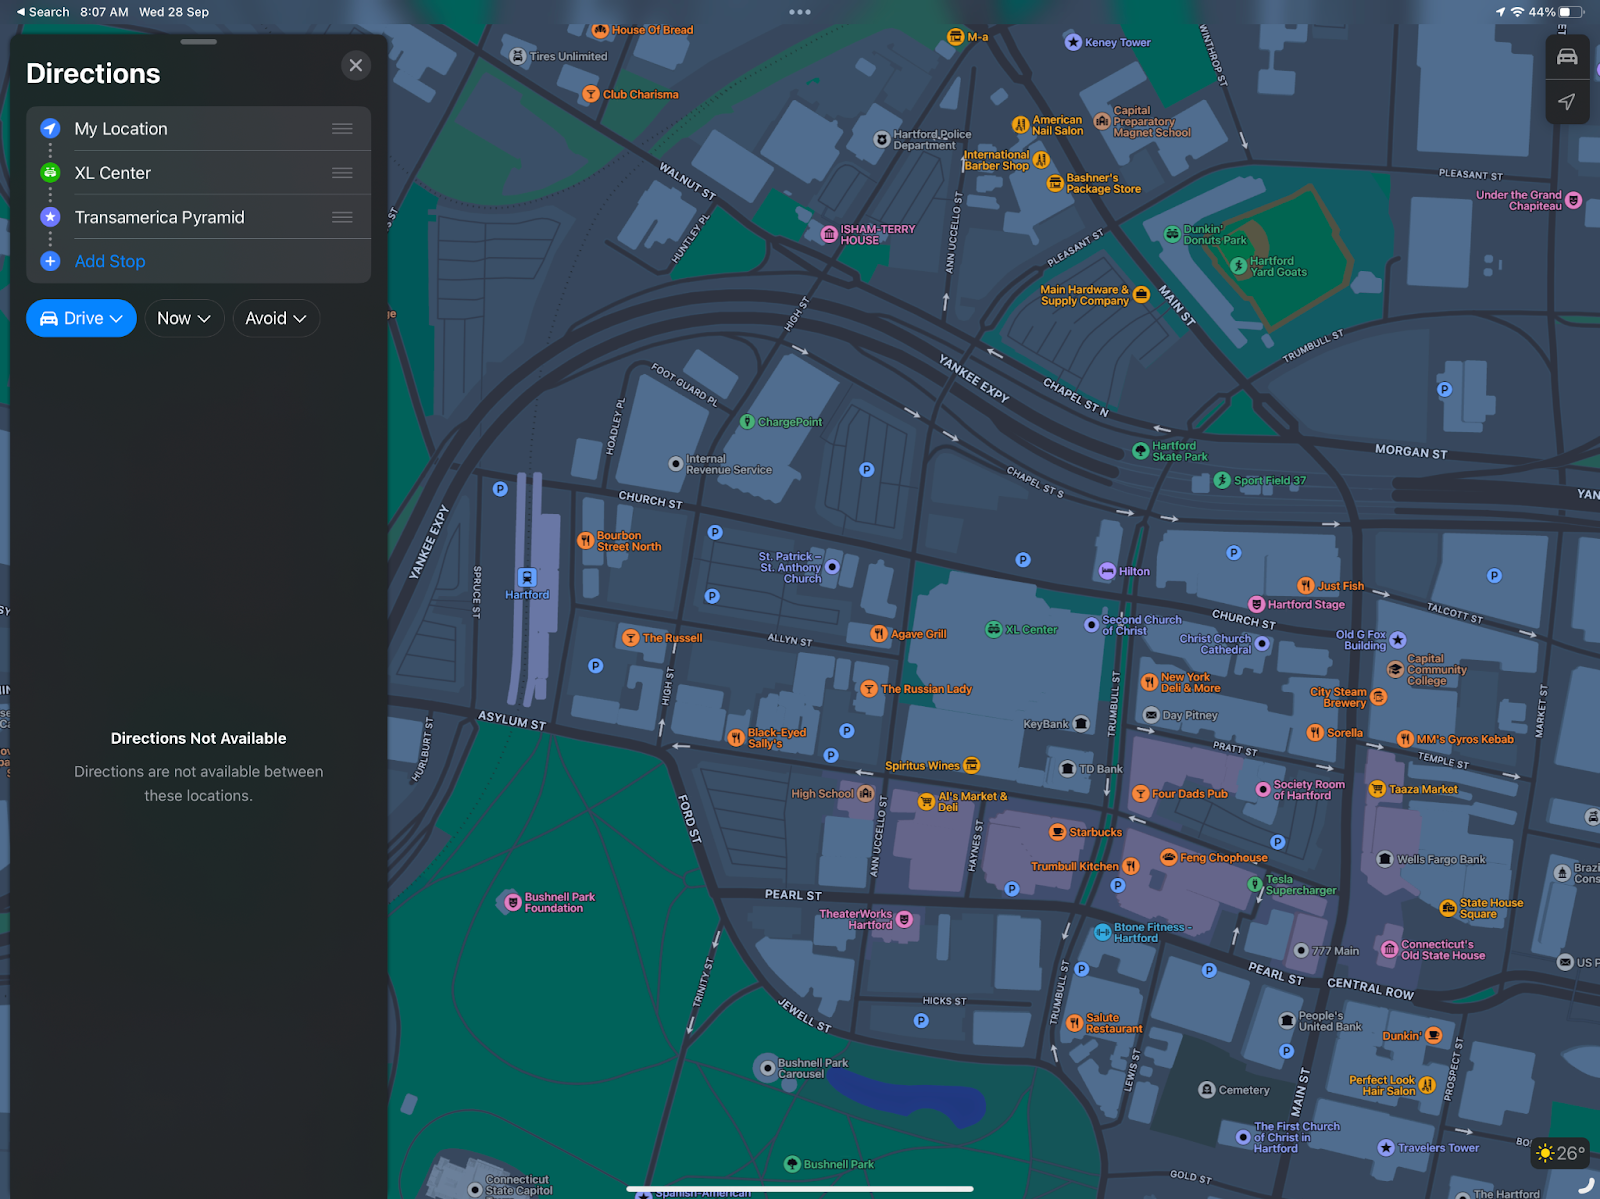Open the map mode driving icon
This screenshot has width=1600, height=1199.
tap(1567, 57)
